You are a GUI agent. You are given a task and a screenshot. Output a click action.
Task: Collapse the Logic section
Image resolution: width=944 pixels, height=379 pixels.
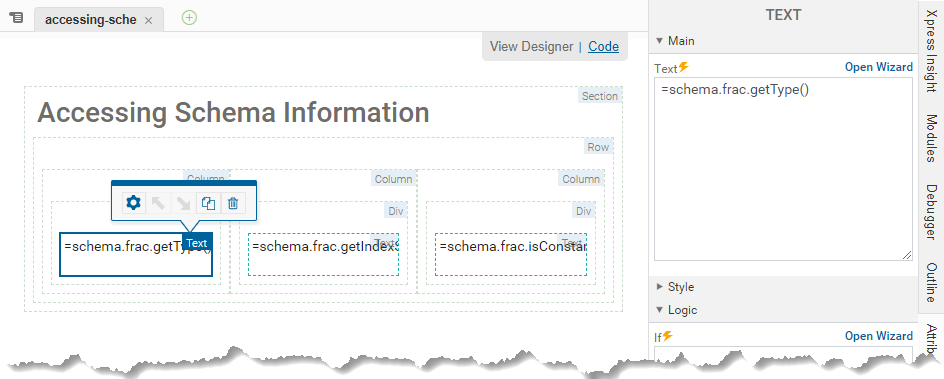[660, 310]
